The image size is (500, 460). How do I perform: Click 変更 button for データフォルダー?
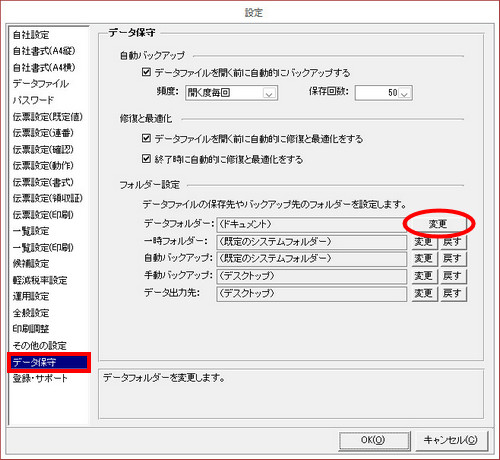437,224
